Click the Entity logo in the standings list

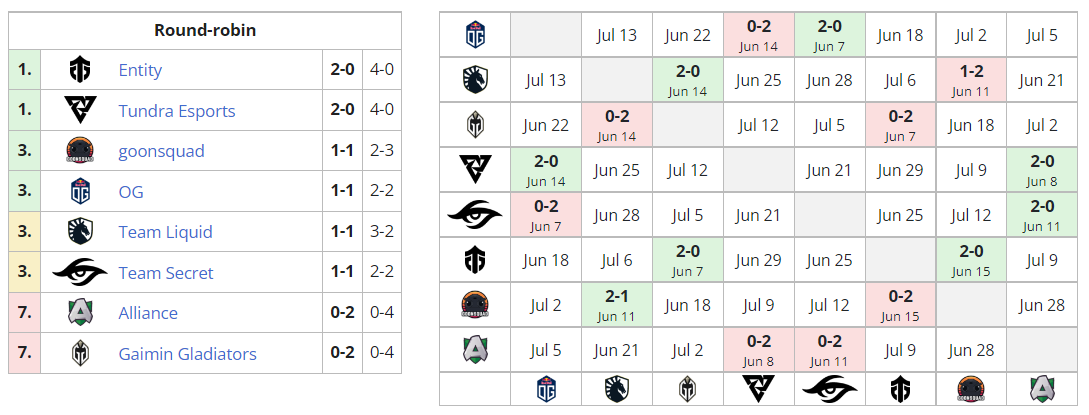[80, 70]
